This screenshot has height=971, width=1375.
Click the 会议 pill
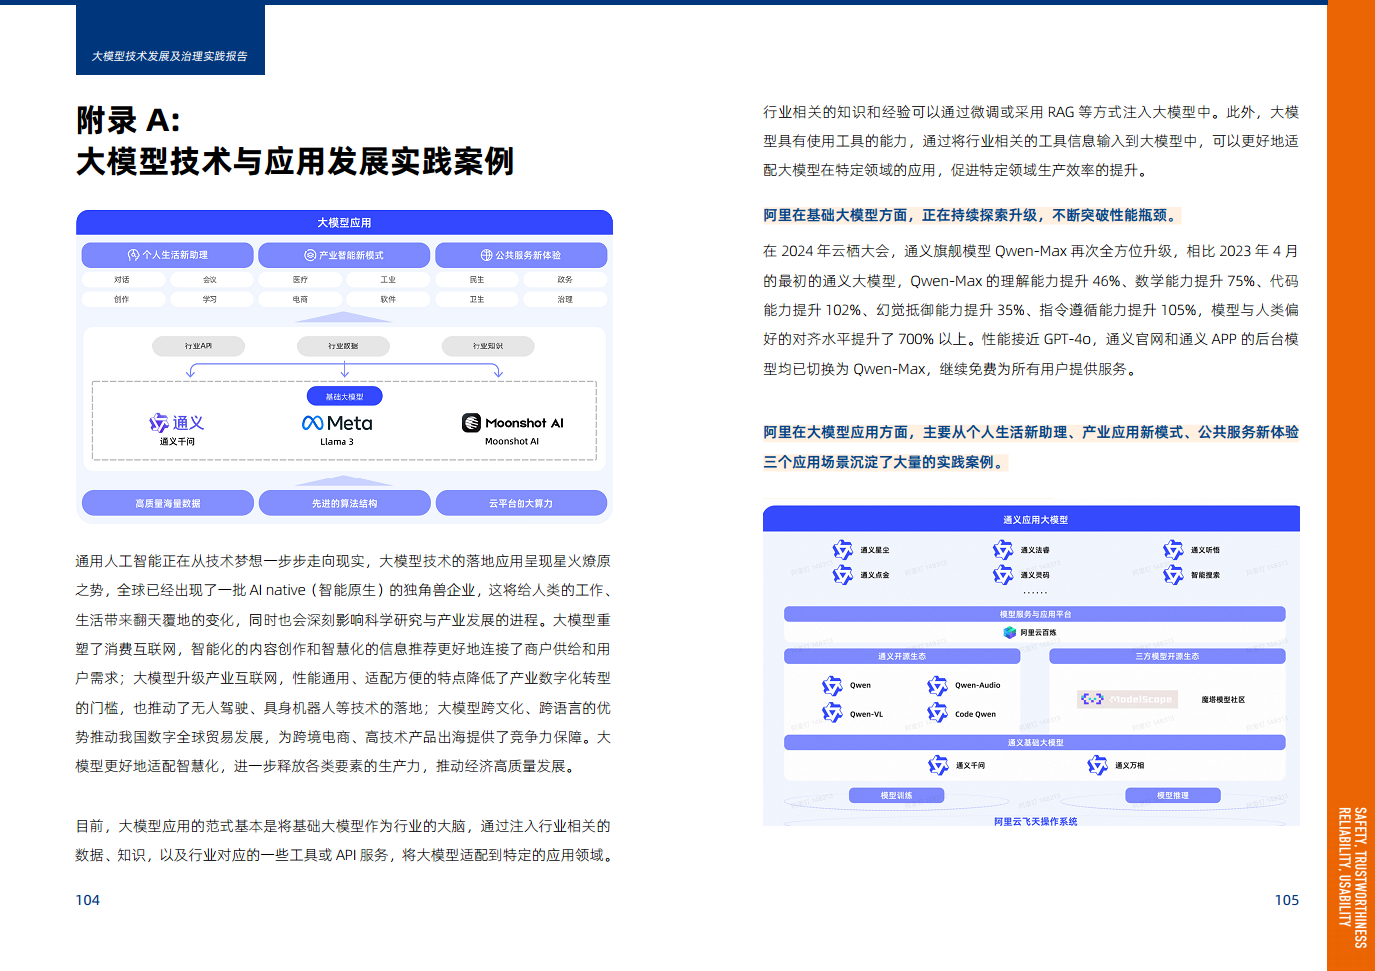pos(210,280)
